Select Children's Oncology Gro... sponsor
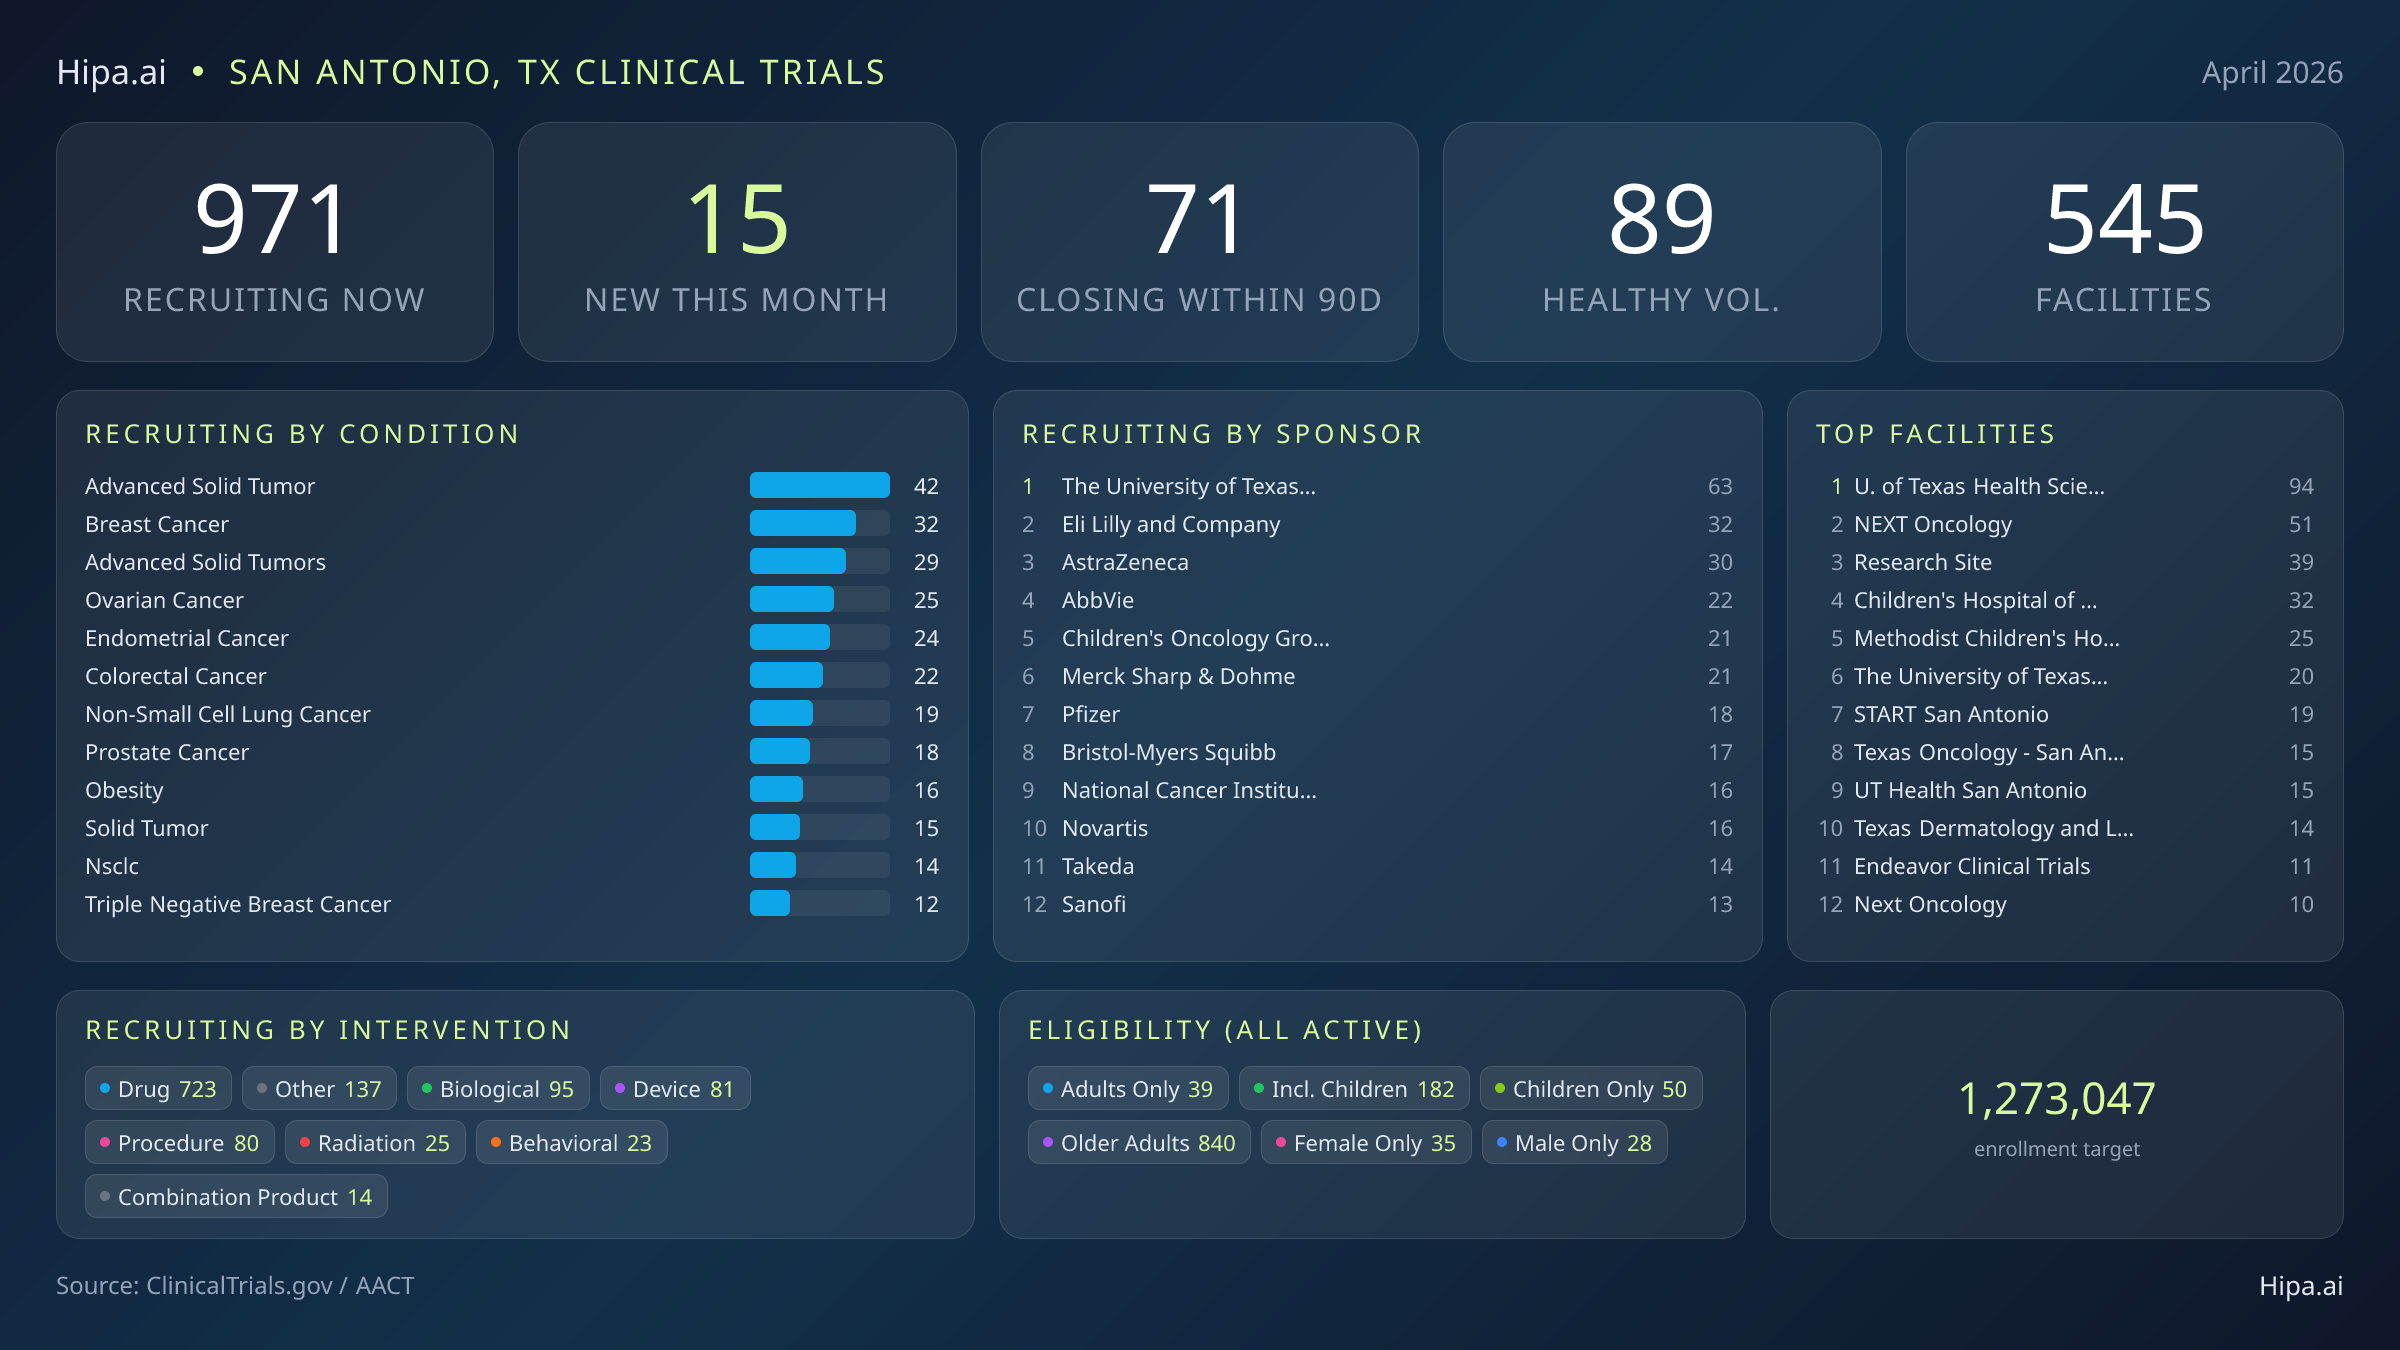The width and height of the screenshot is (2400, 1350). coord(1377,638)
